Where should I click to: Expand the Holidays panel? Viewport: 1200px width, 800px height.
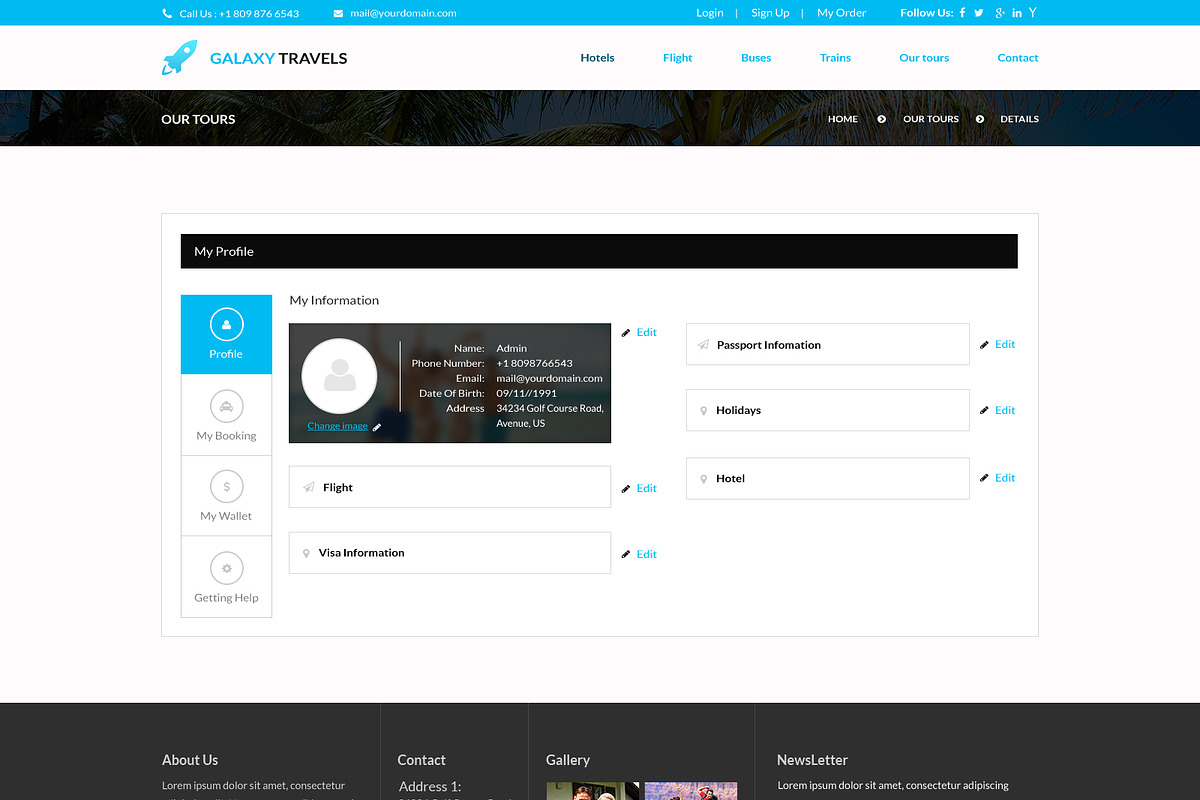click(x=828, y=410)
